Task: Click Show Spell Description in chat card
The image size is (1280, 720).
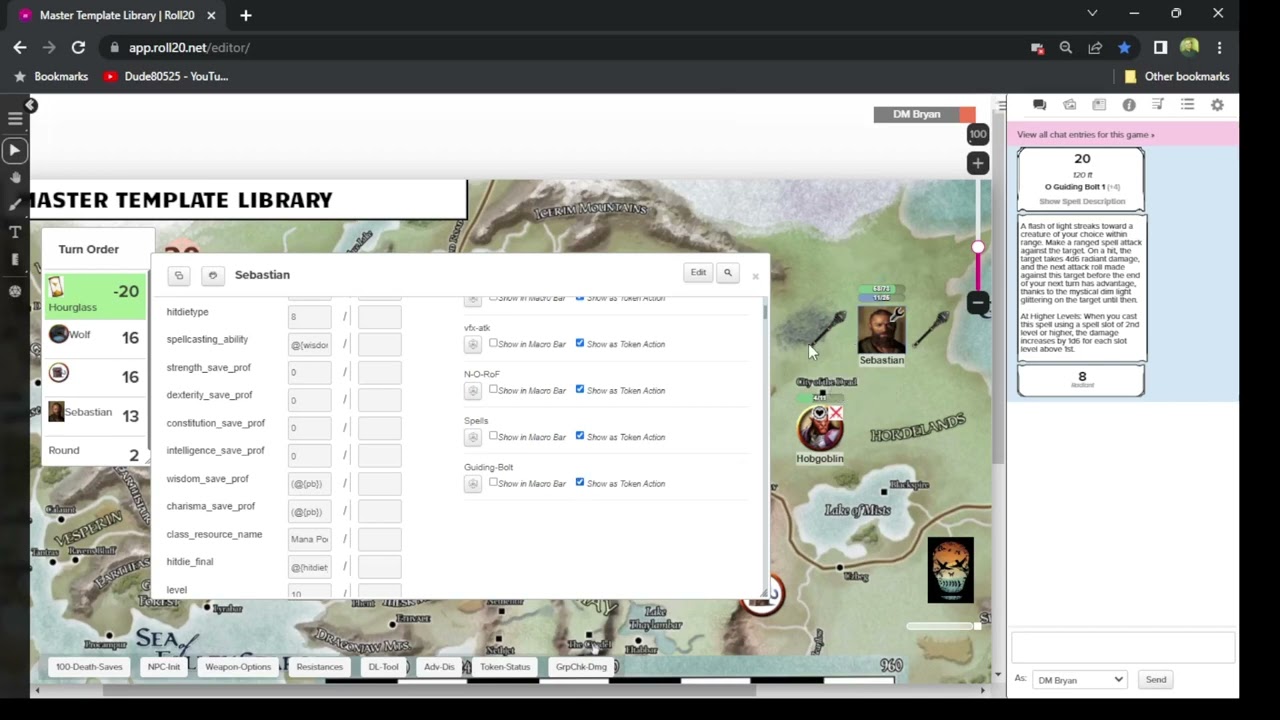Action: click(x=1081, y=201)
